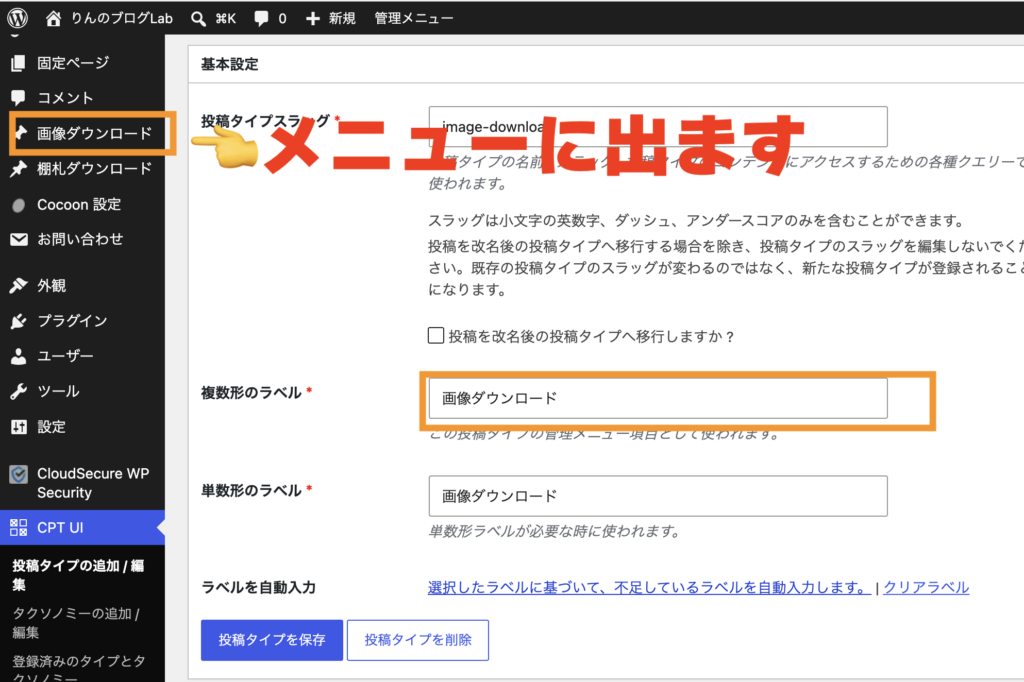Click the pin icon beside 画像ダウンロード

[21, 133]
